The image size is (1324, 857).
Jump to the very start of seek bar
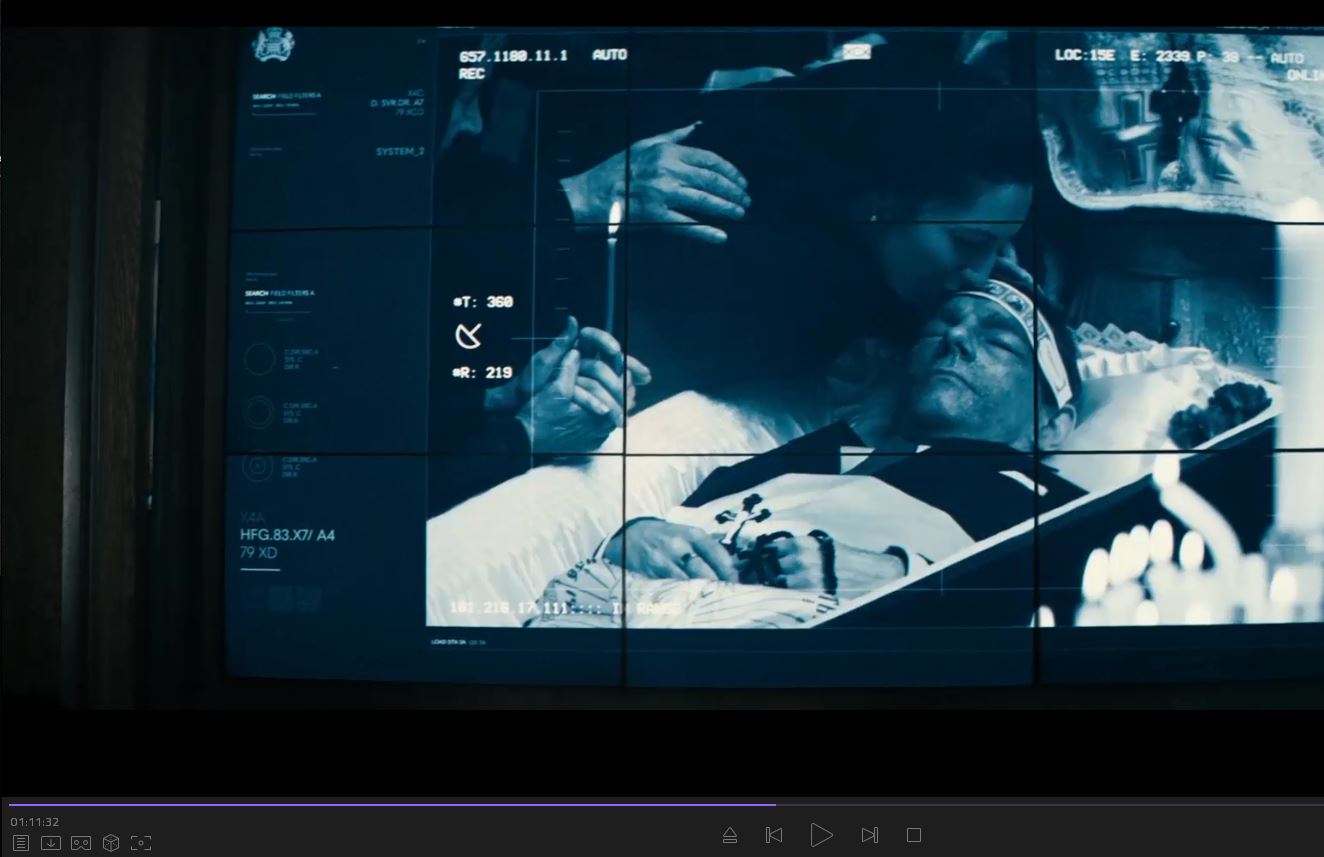click(10, 804)
